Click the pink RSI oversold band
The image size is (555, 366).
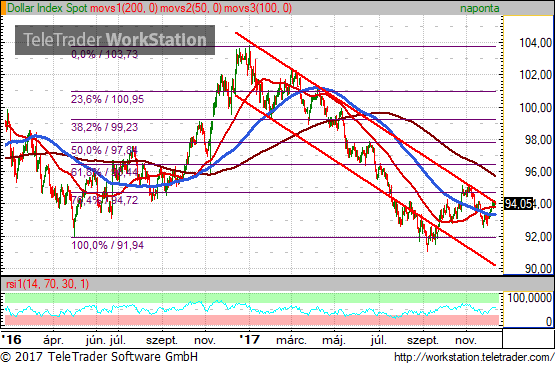(252, 320)
